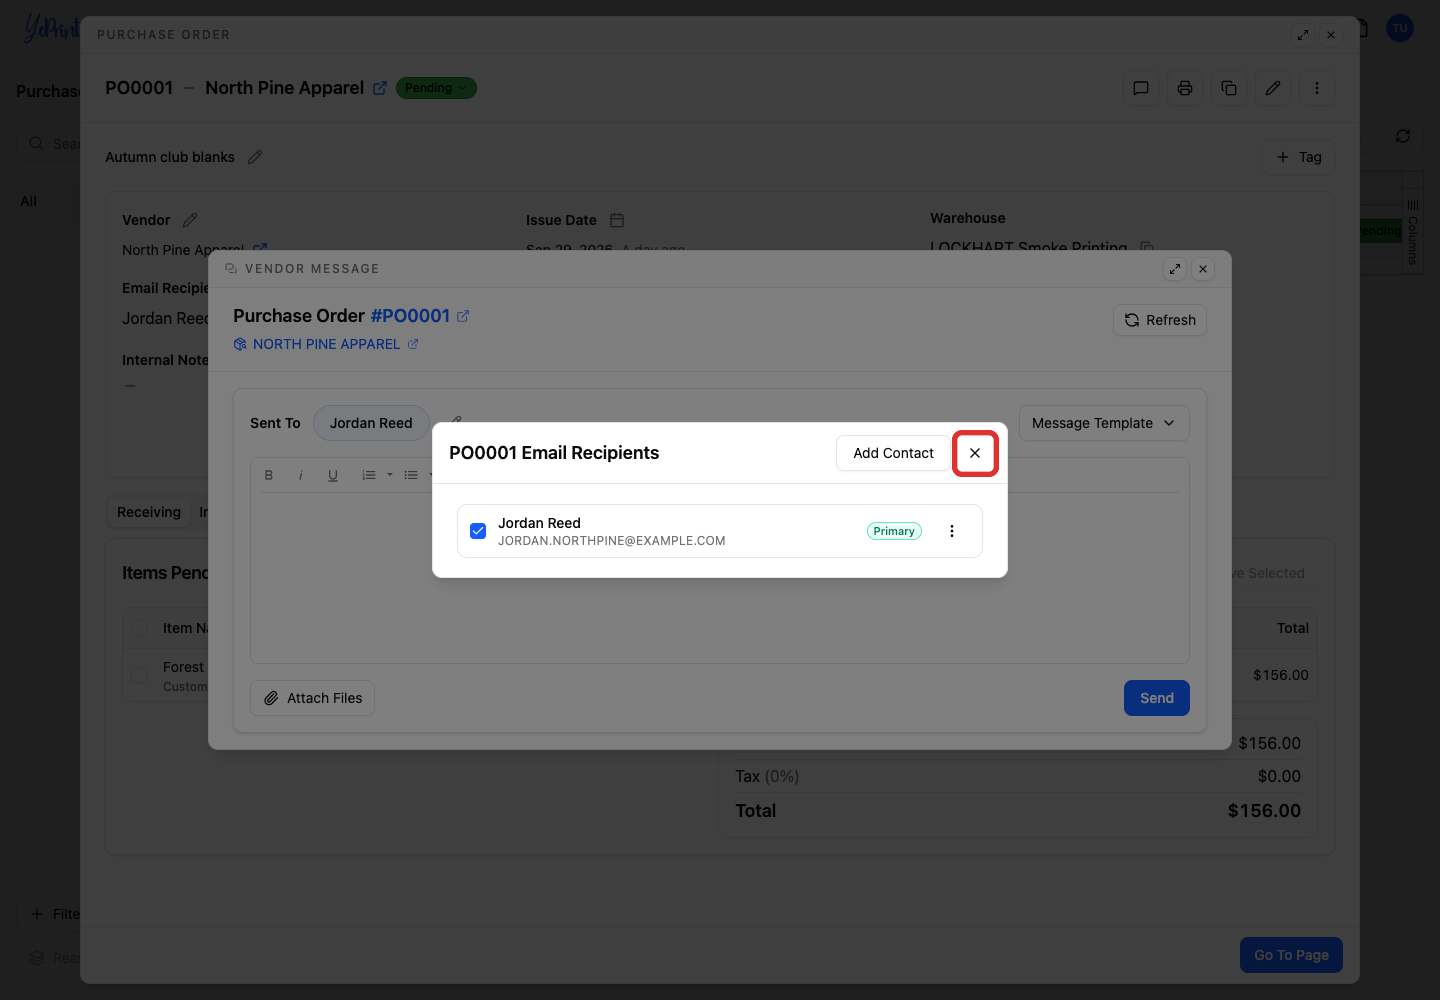This screenshot has width=1440, height=1000.
Task: Open the Jordan Reed contact options menu
Action: tap(952, 531)
